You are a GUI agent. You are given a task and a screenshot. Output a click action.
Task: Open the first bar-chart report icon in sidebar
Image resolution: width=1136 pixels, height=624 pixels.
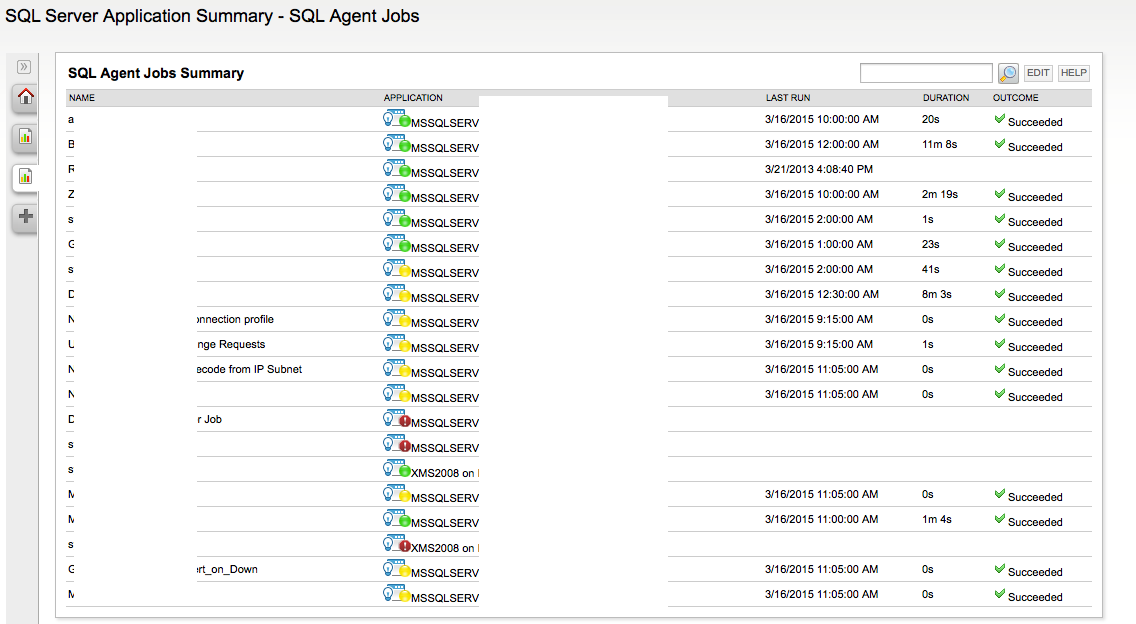(23, 137)
